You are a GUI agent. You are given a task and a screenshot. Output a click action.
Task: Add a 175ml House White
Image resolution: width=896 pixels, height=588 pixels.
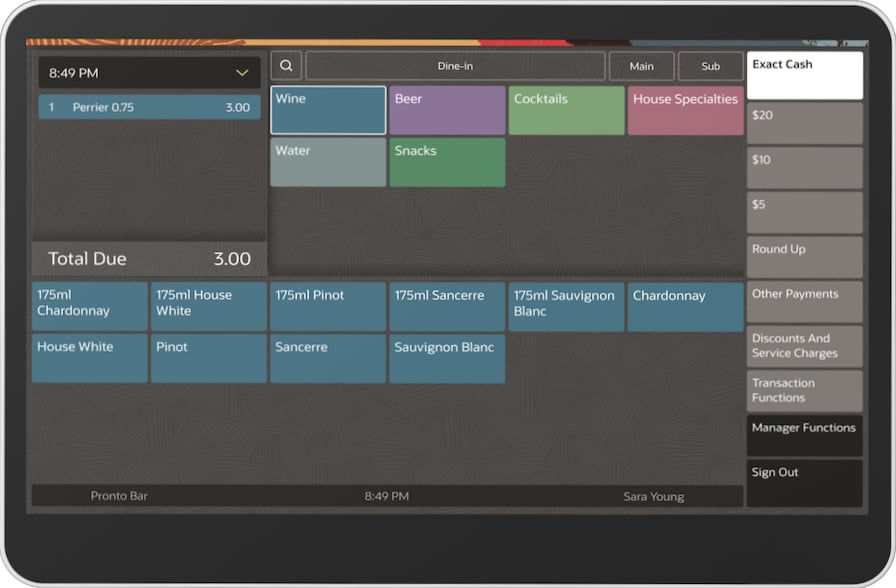pyautogui.click(x=209, y=306)
